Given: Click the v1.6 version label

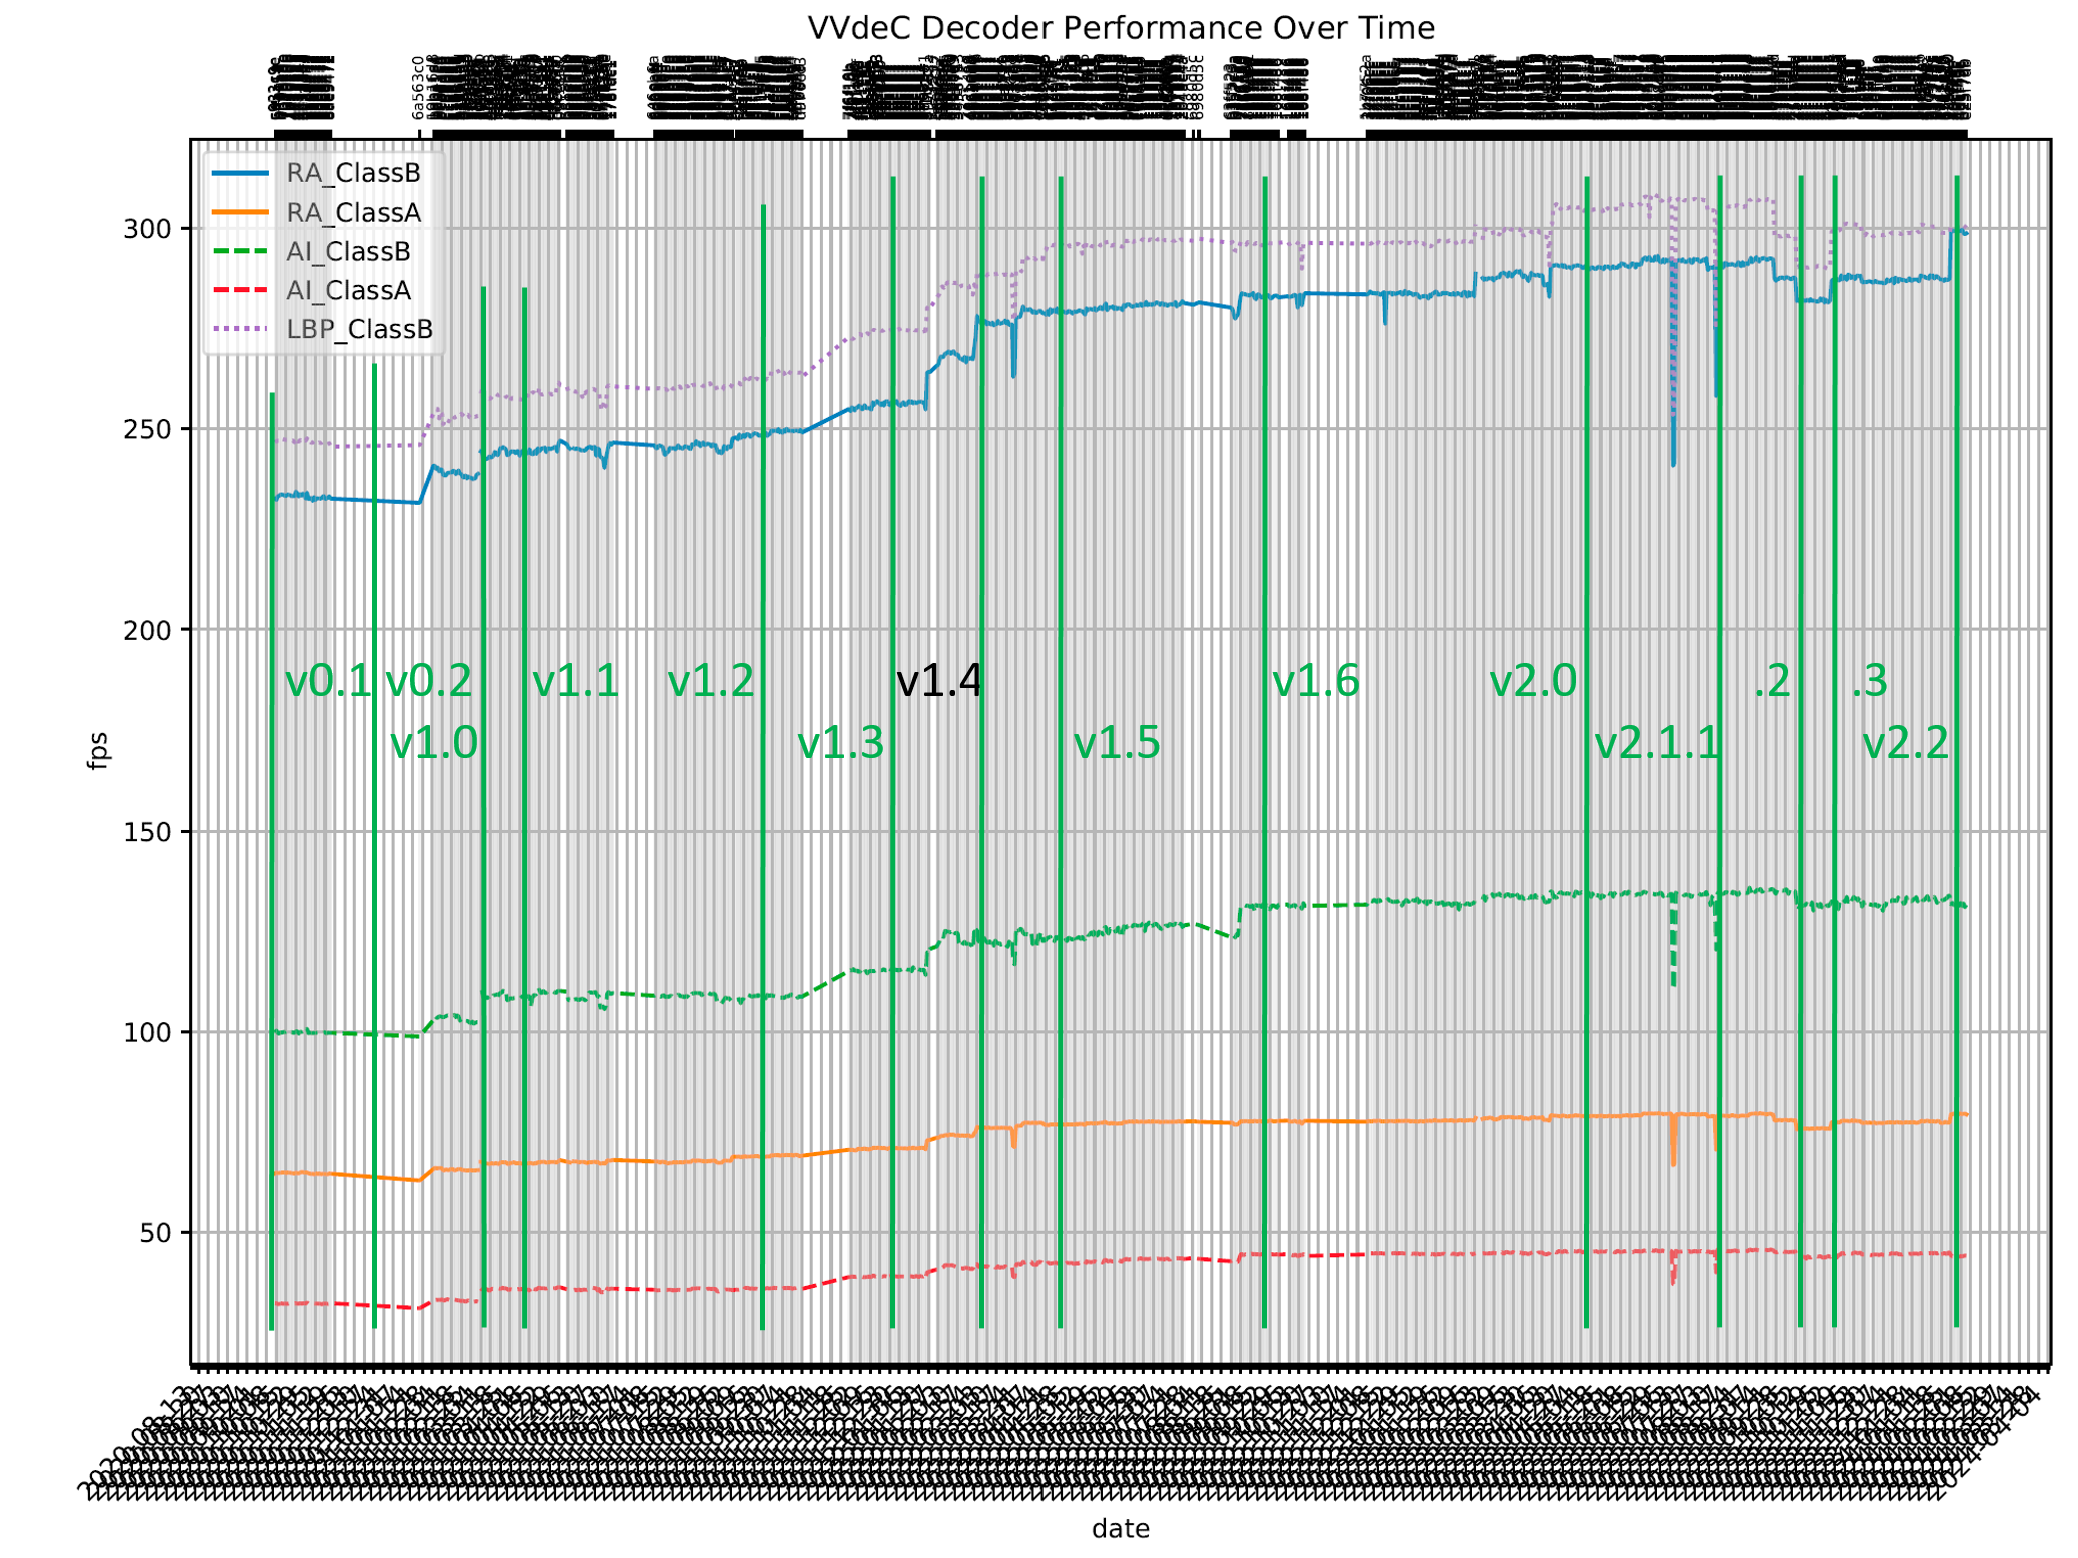Looking at the screenshot, I should 1315,682.
